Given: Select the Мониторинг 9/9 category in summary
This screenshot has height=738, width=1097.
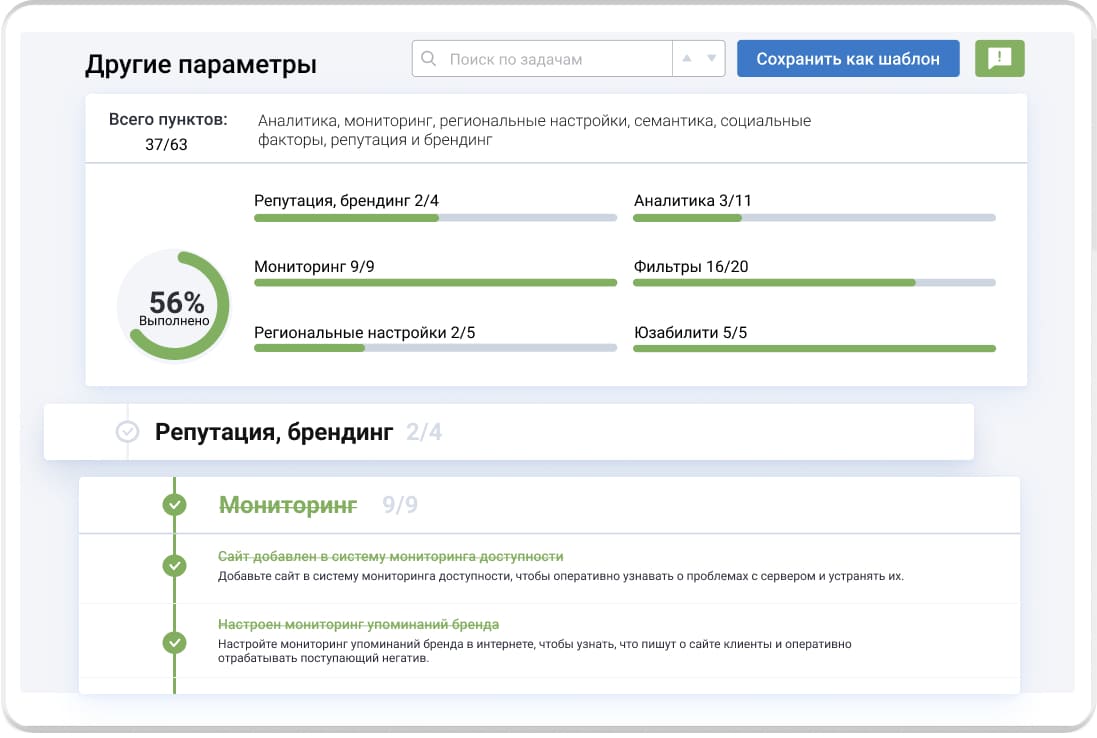Looking at the screenshot, I should (314, 267).
